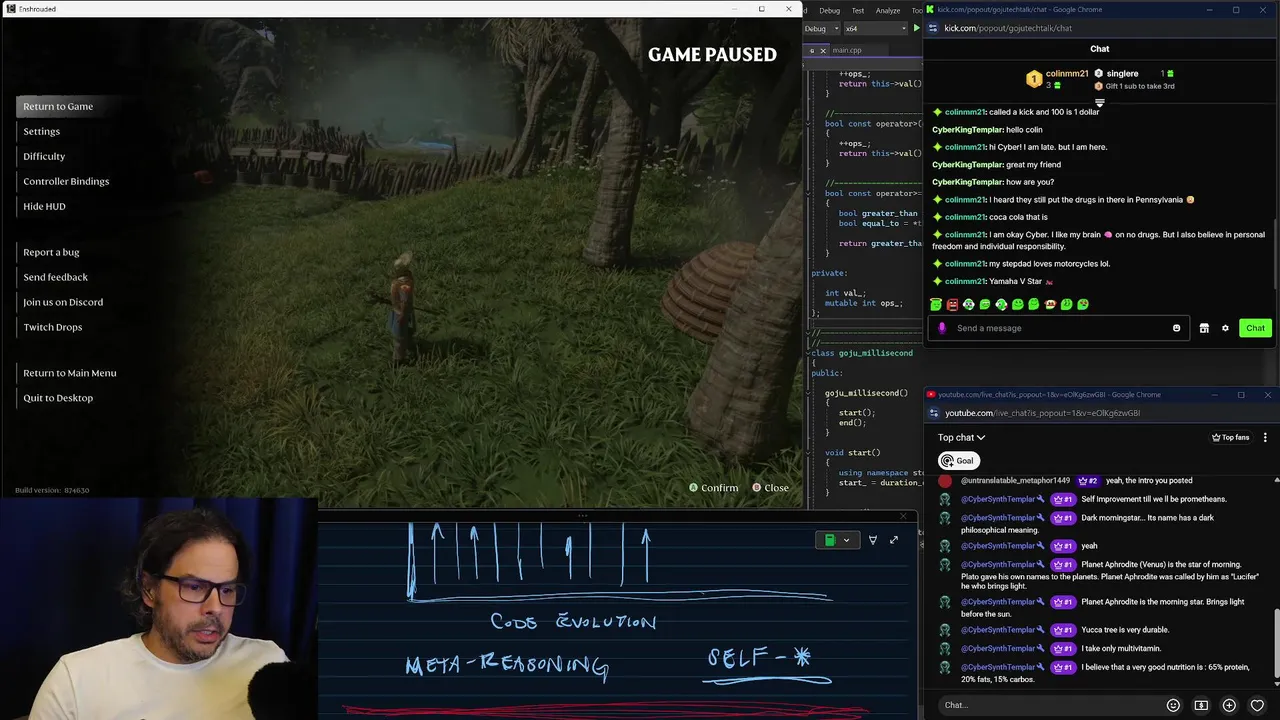
Task: Click the Super Chat dollar icon
Action: point(1201,705)
